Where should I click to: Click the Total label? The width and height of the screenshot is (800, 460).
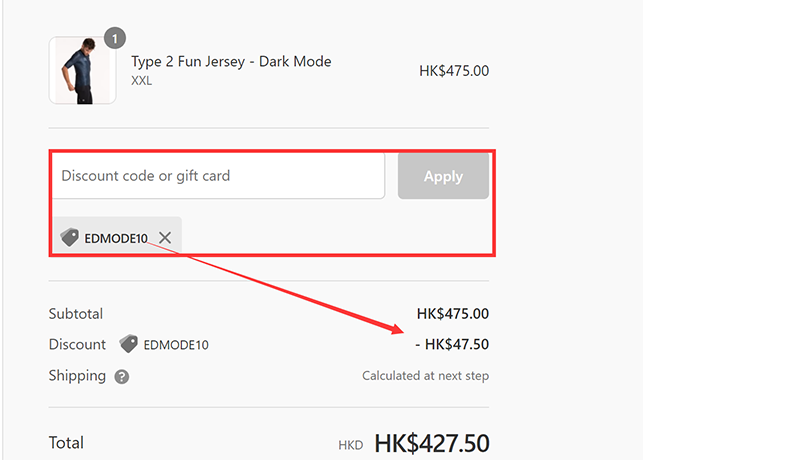tap(66, 443)
